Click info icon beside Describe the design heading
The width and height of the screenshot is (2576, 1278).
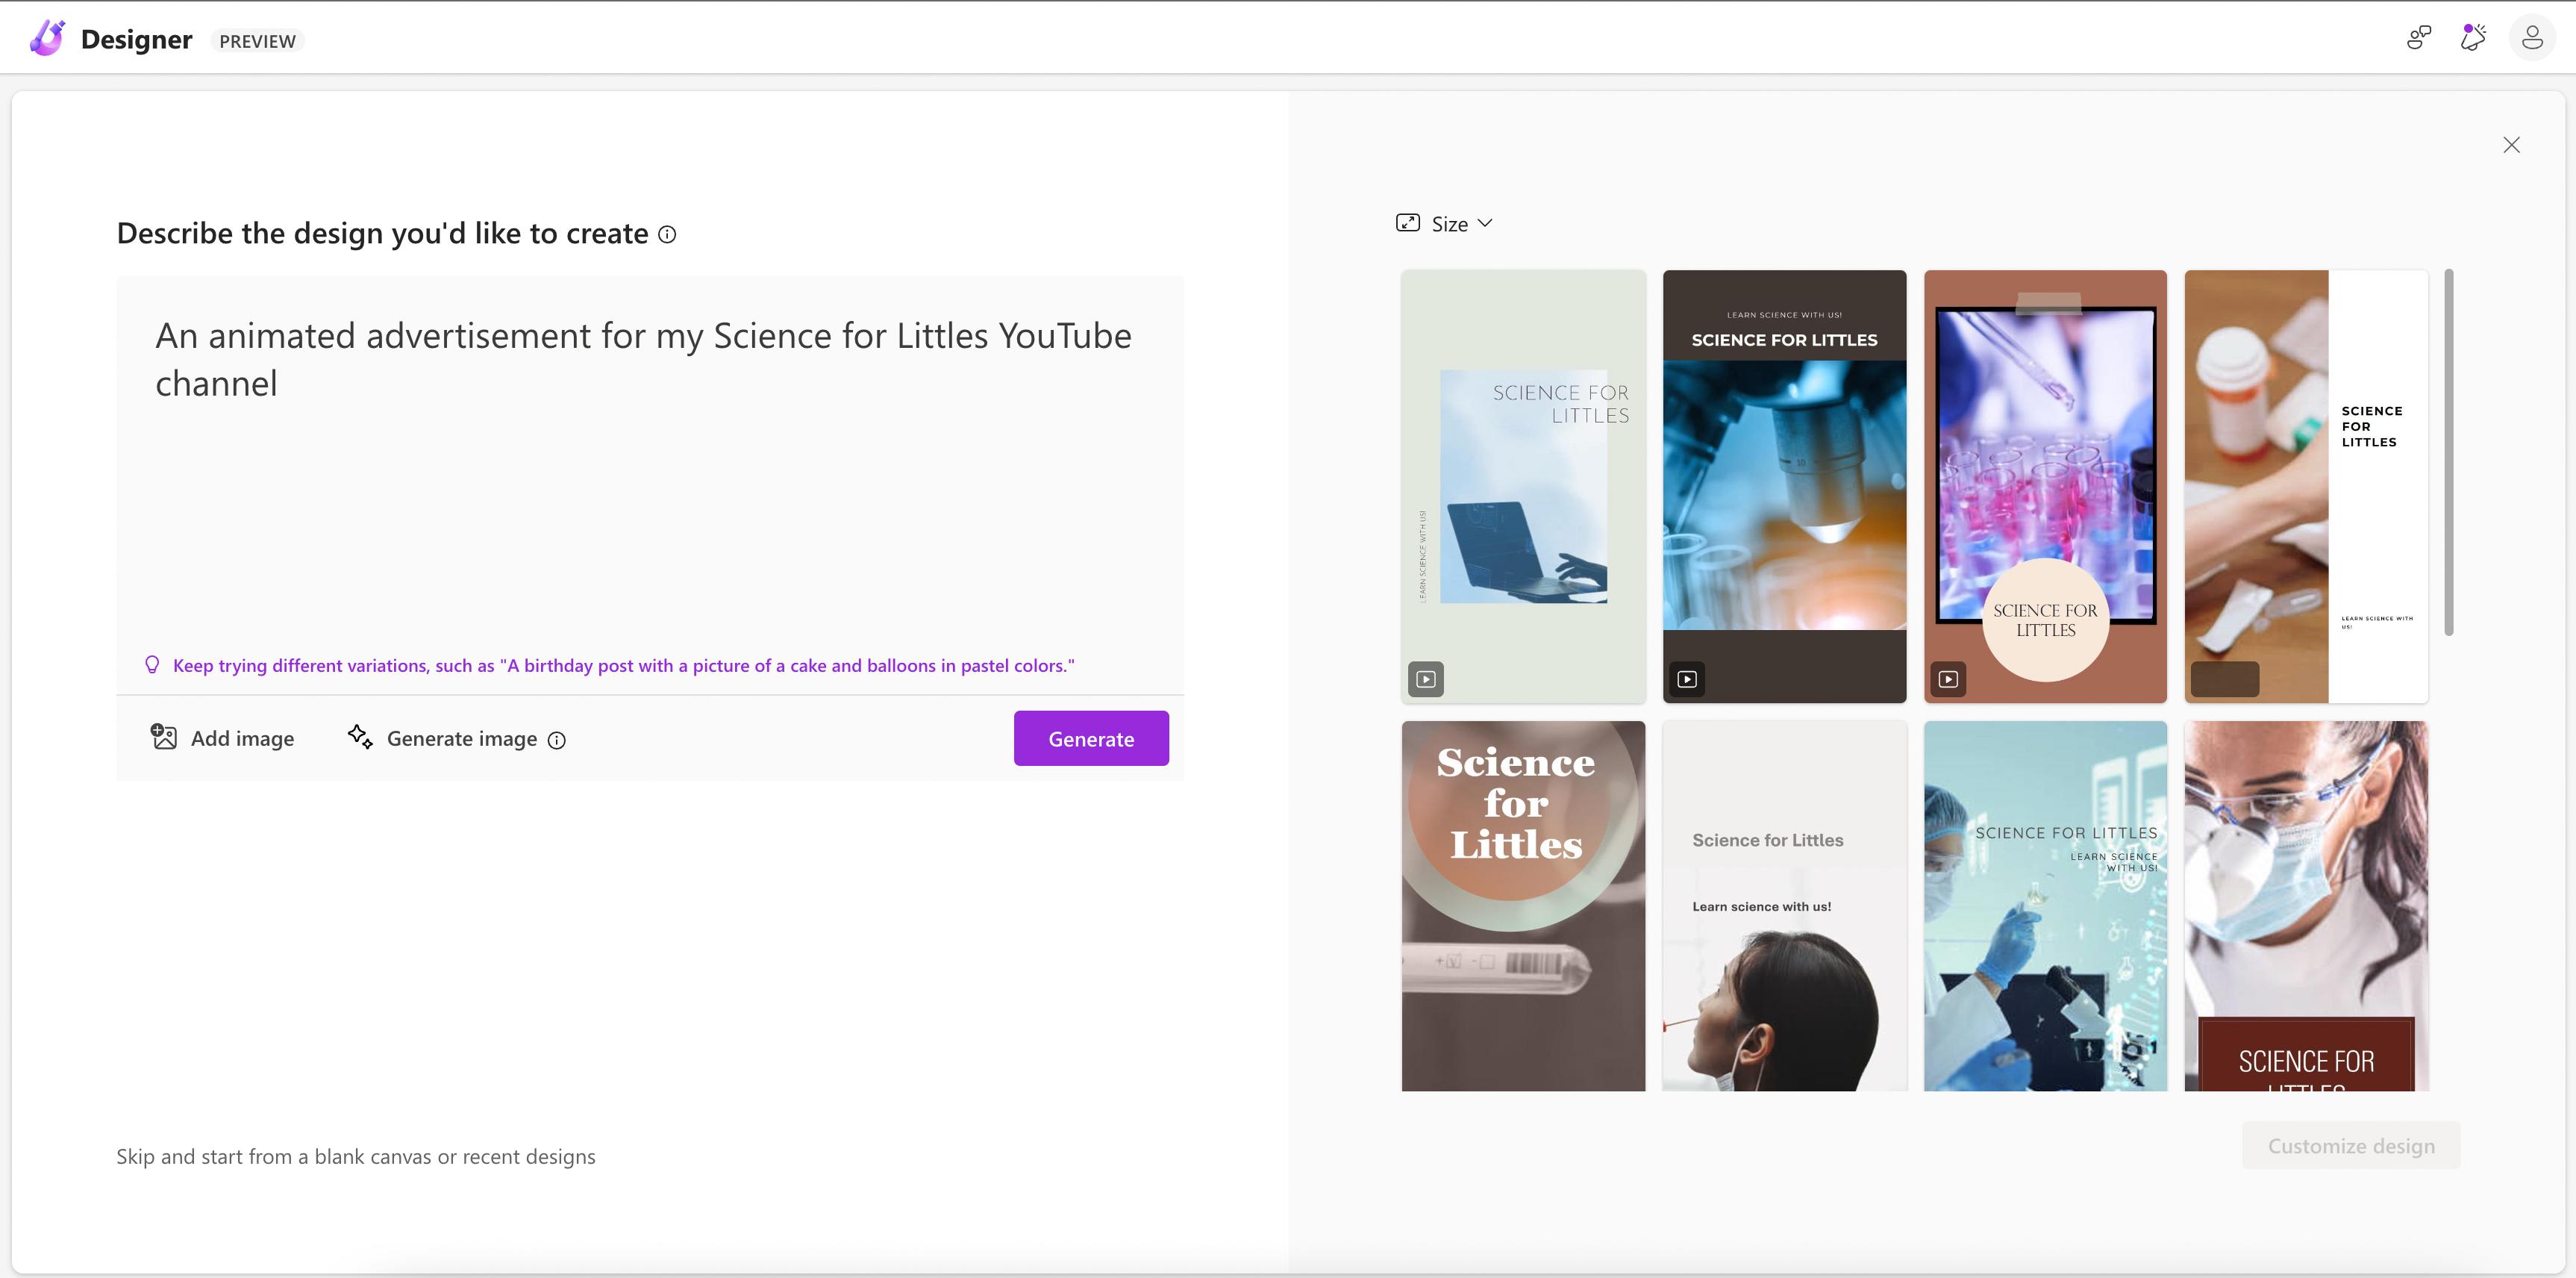pyautogui.click(x=667, y=235)
